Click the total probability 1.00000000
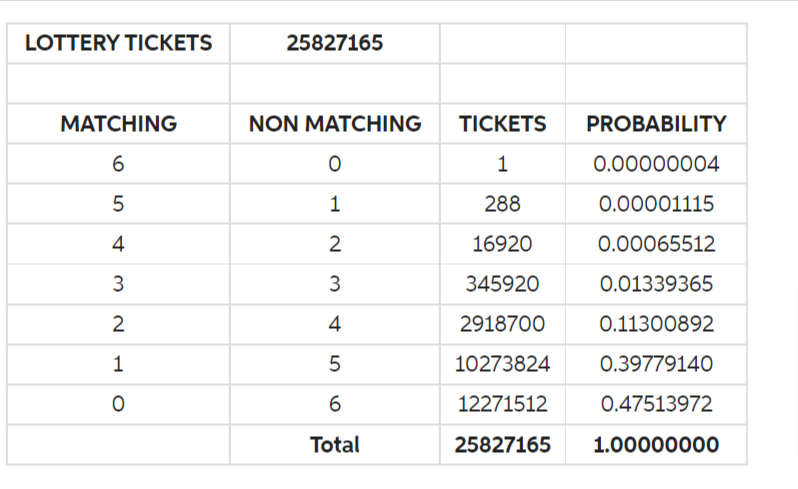 pos(656,445)
